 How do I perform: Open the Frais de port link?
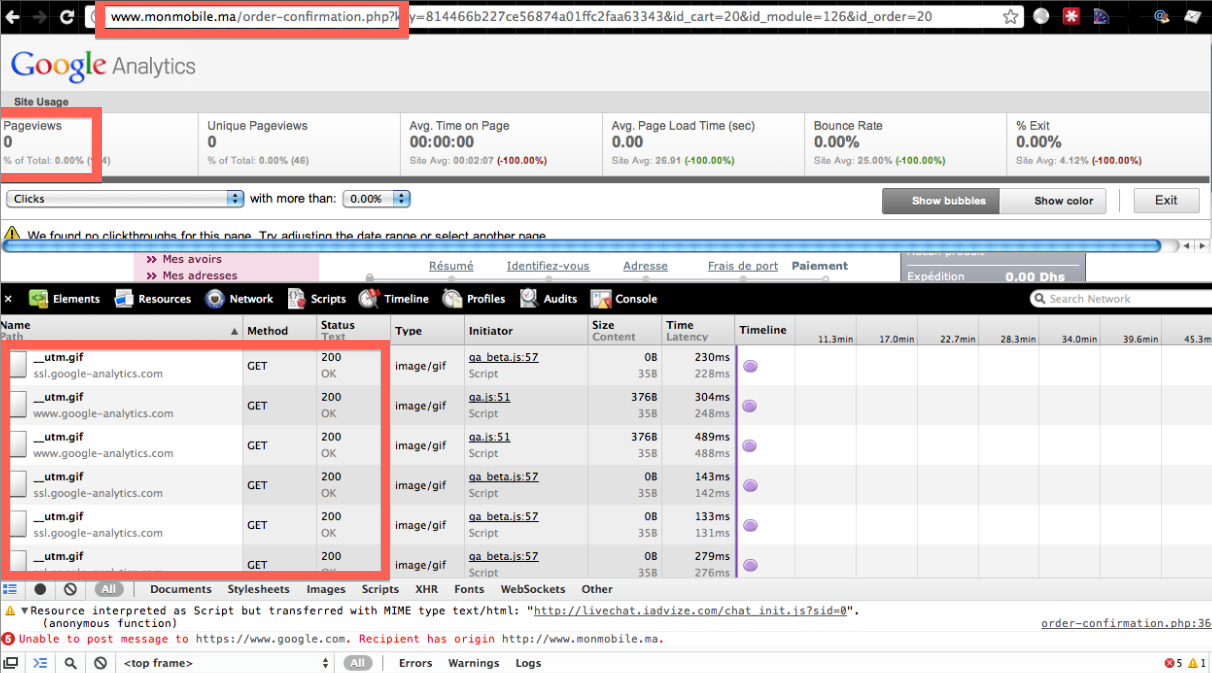tap(743, 266)
